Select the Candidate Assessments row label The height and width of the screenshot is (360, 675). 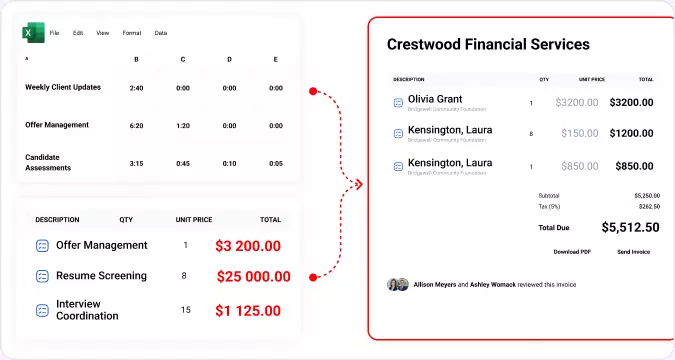48,163
